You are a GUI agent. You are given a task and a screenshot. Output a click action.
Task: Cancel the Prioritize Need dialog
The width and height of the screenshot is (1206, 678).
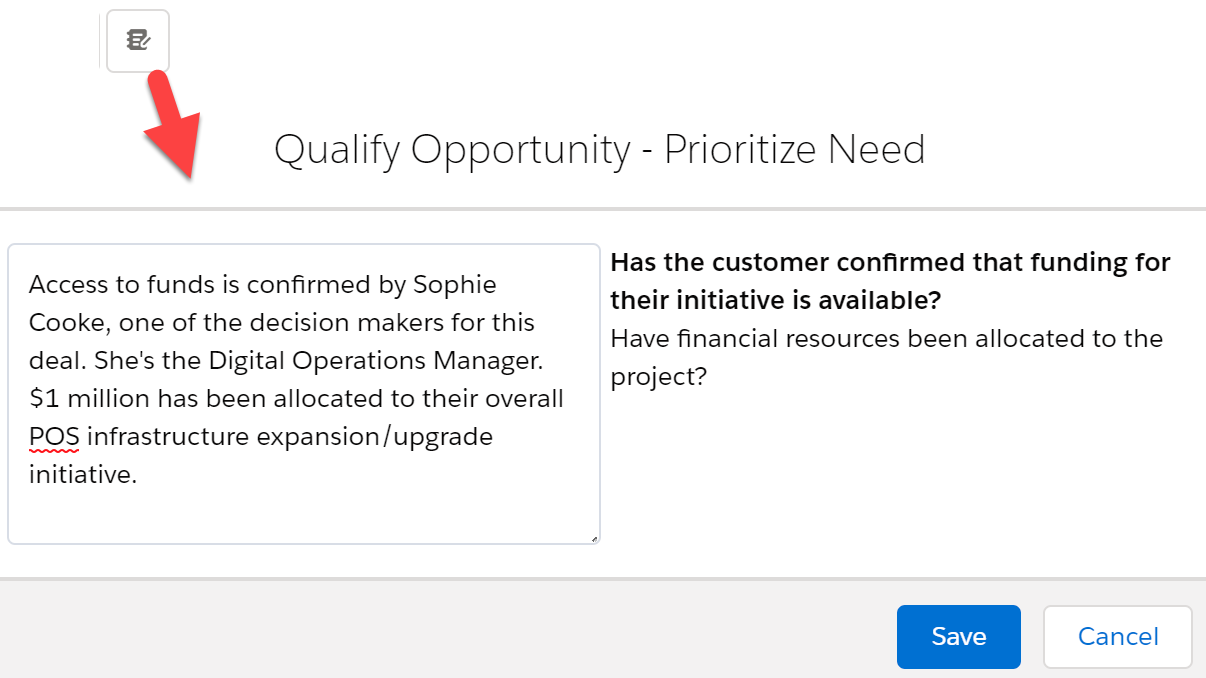(1117, 636)
